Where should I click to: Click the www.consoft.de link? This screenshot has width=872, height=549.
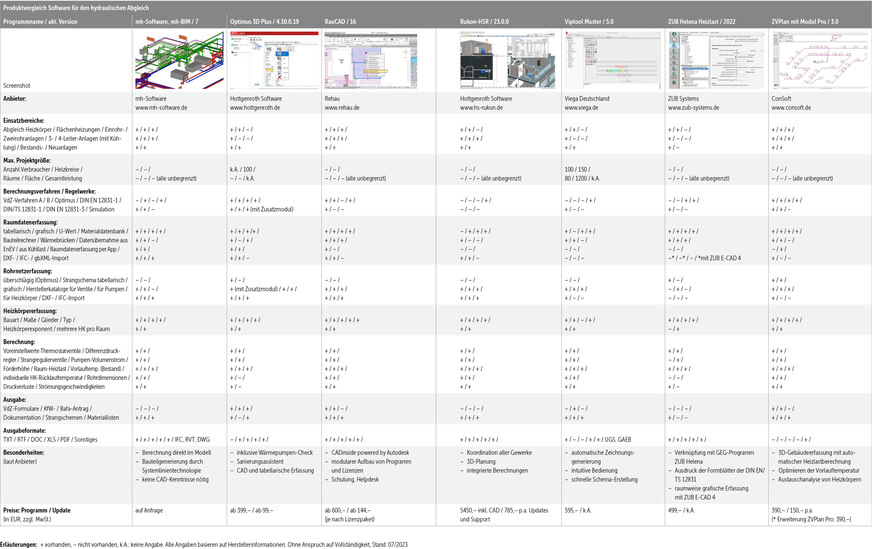(791, 106)
